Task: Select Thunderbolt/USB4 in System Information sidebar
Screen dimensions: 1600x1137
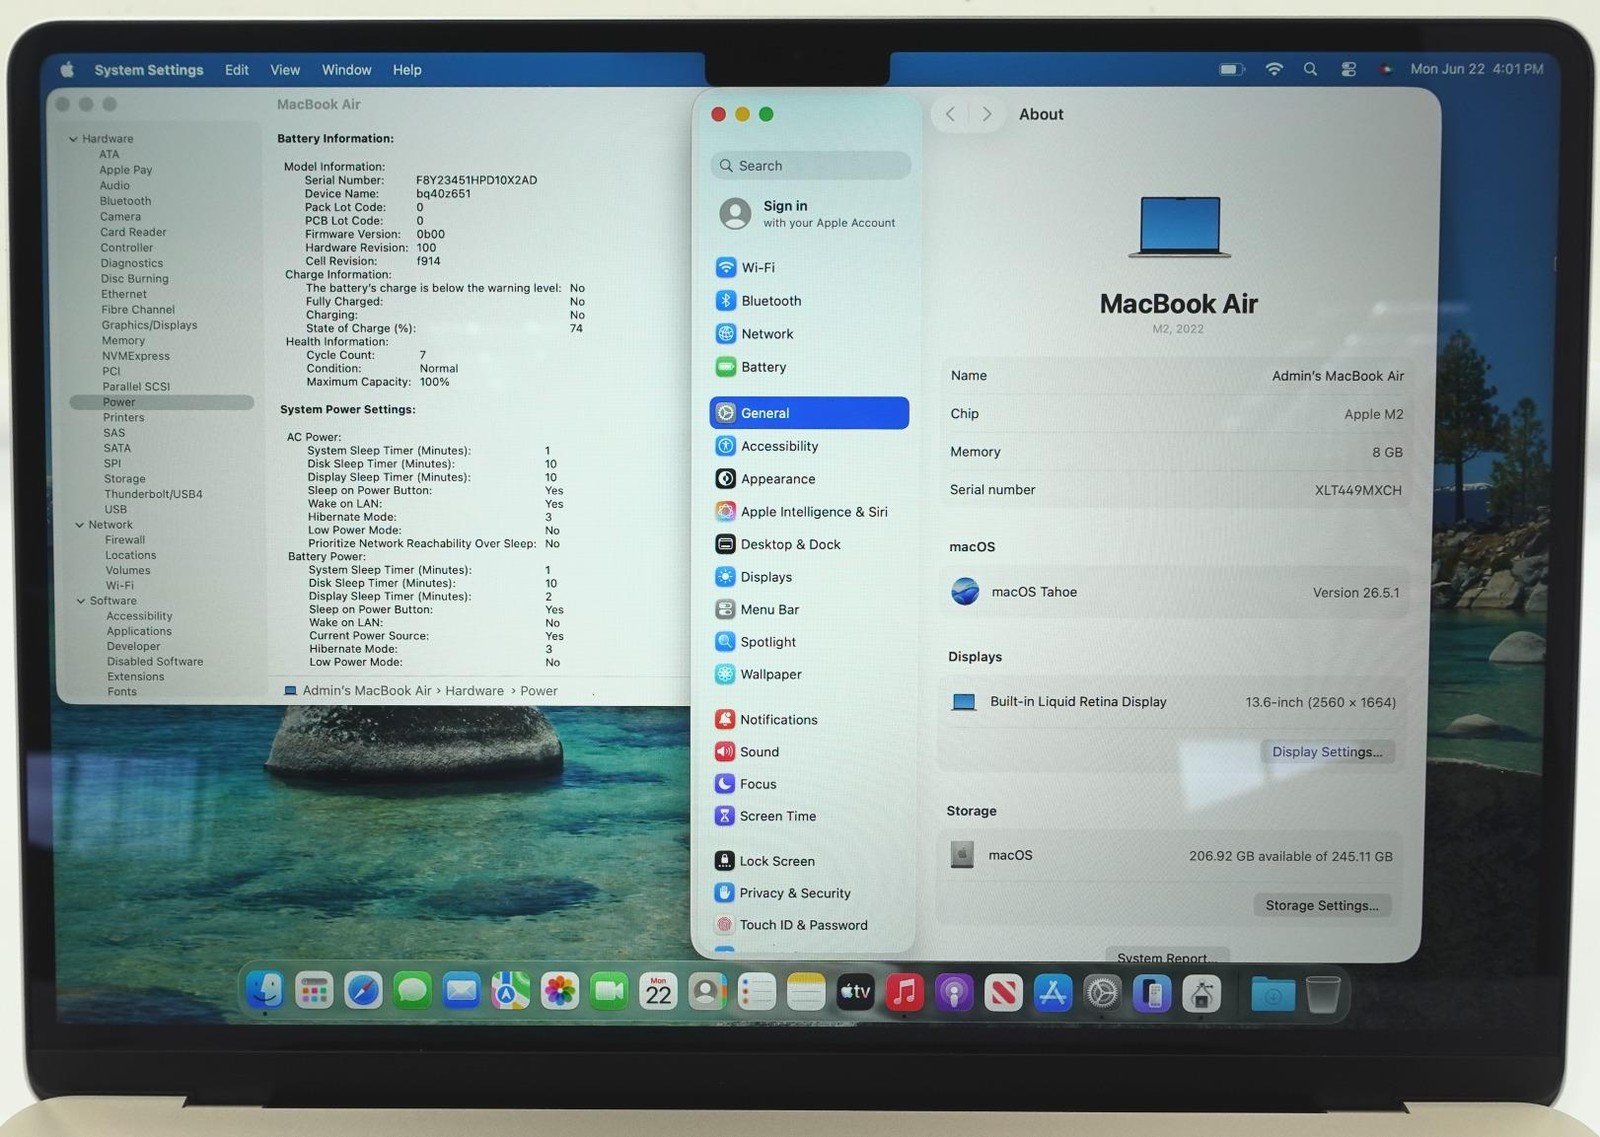Action: 153,494
